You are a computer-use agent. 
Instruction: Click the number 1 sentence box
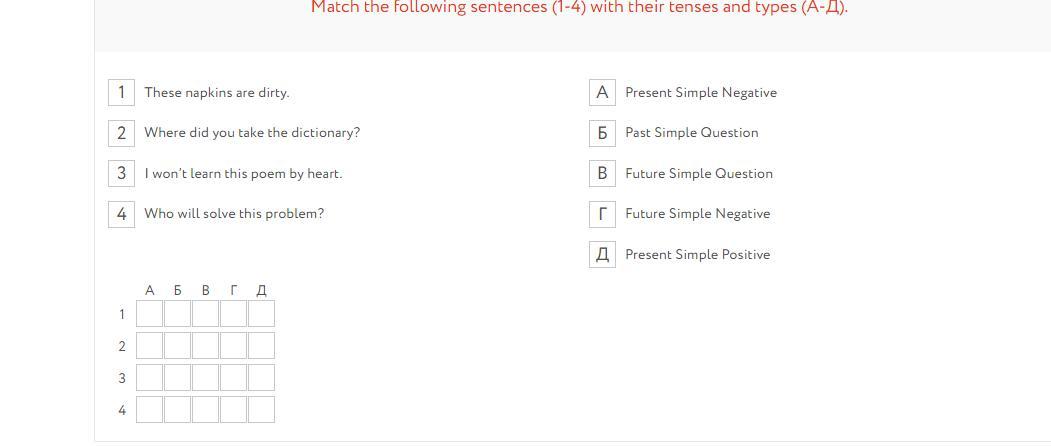pyautogui.click(x=121, y=92)
